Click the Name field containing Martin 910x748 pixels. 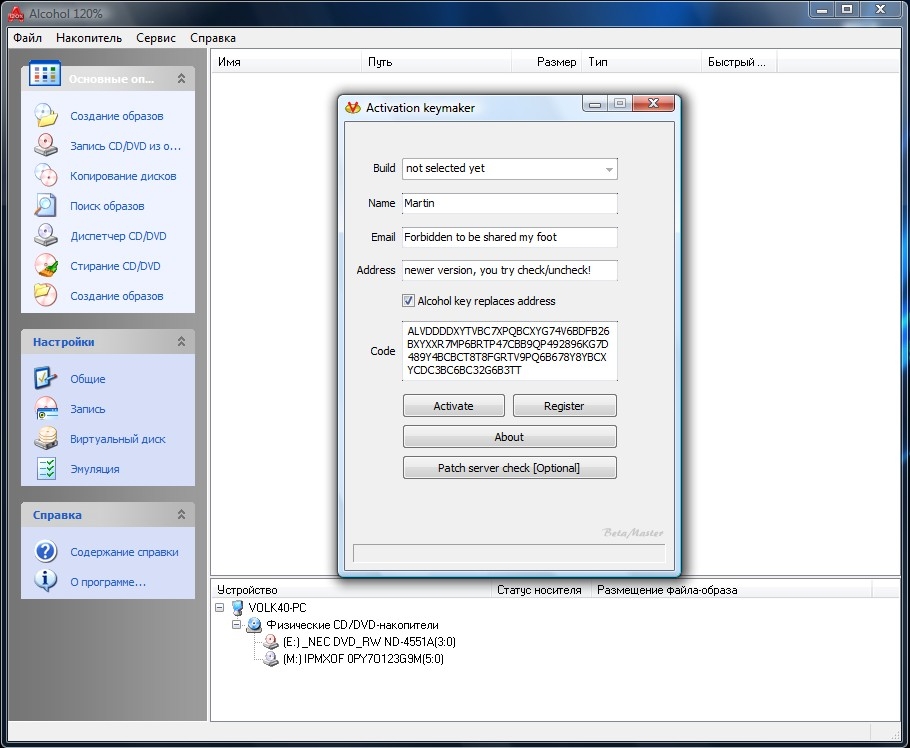pyautogui.click(x=510, y=203)
